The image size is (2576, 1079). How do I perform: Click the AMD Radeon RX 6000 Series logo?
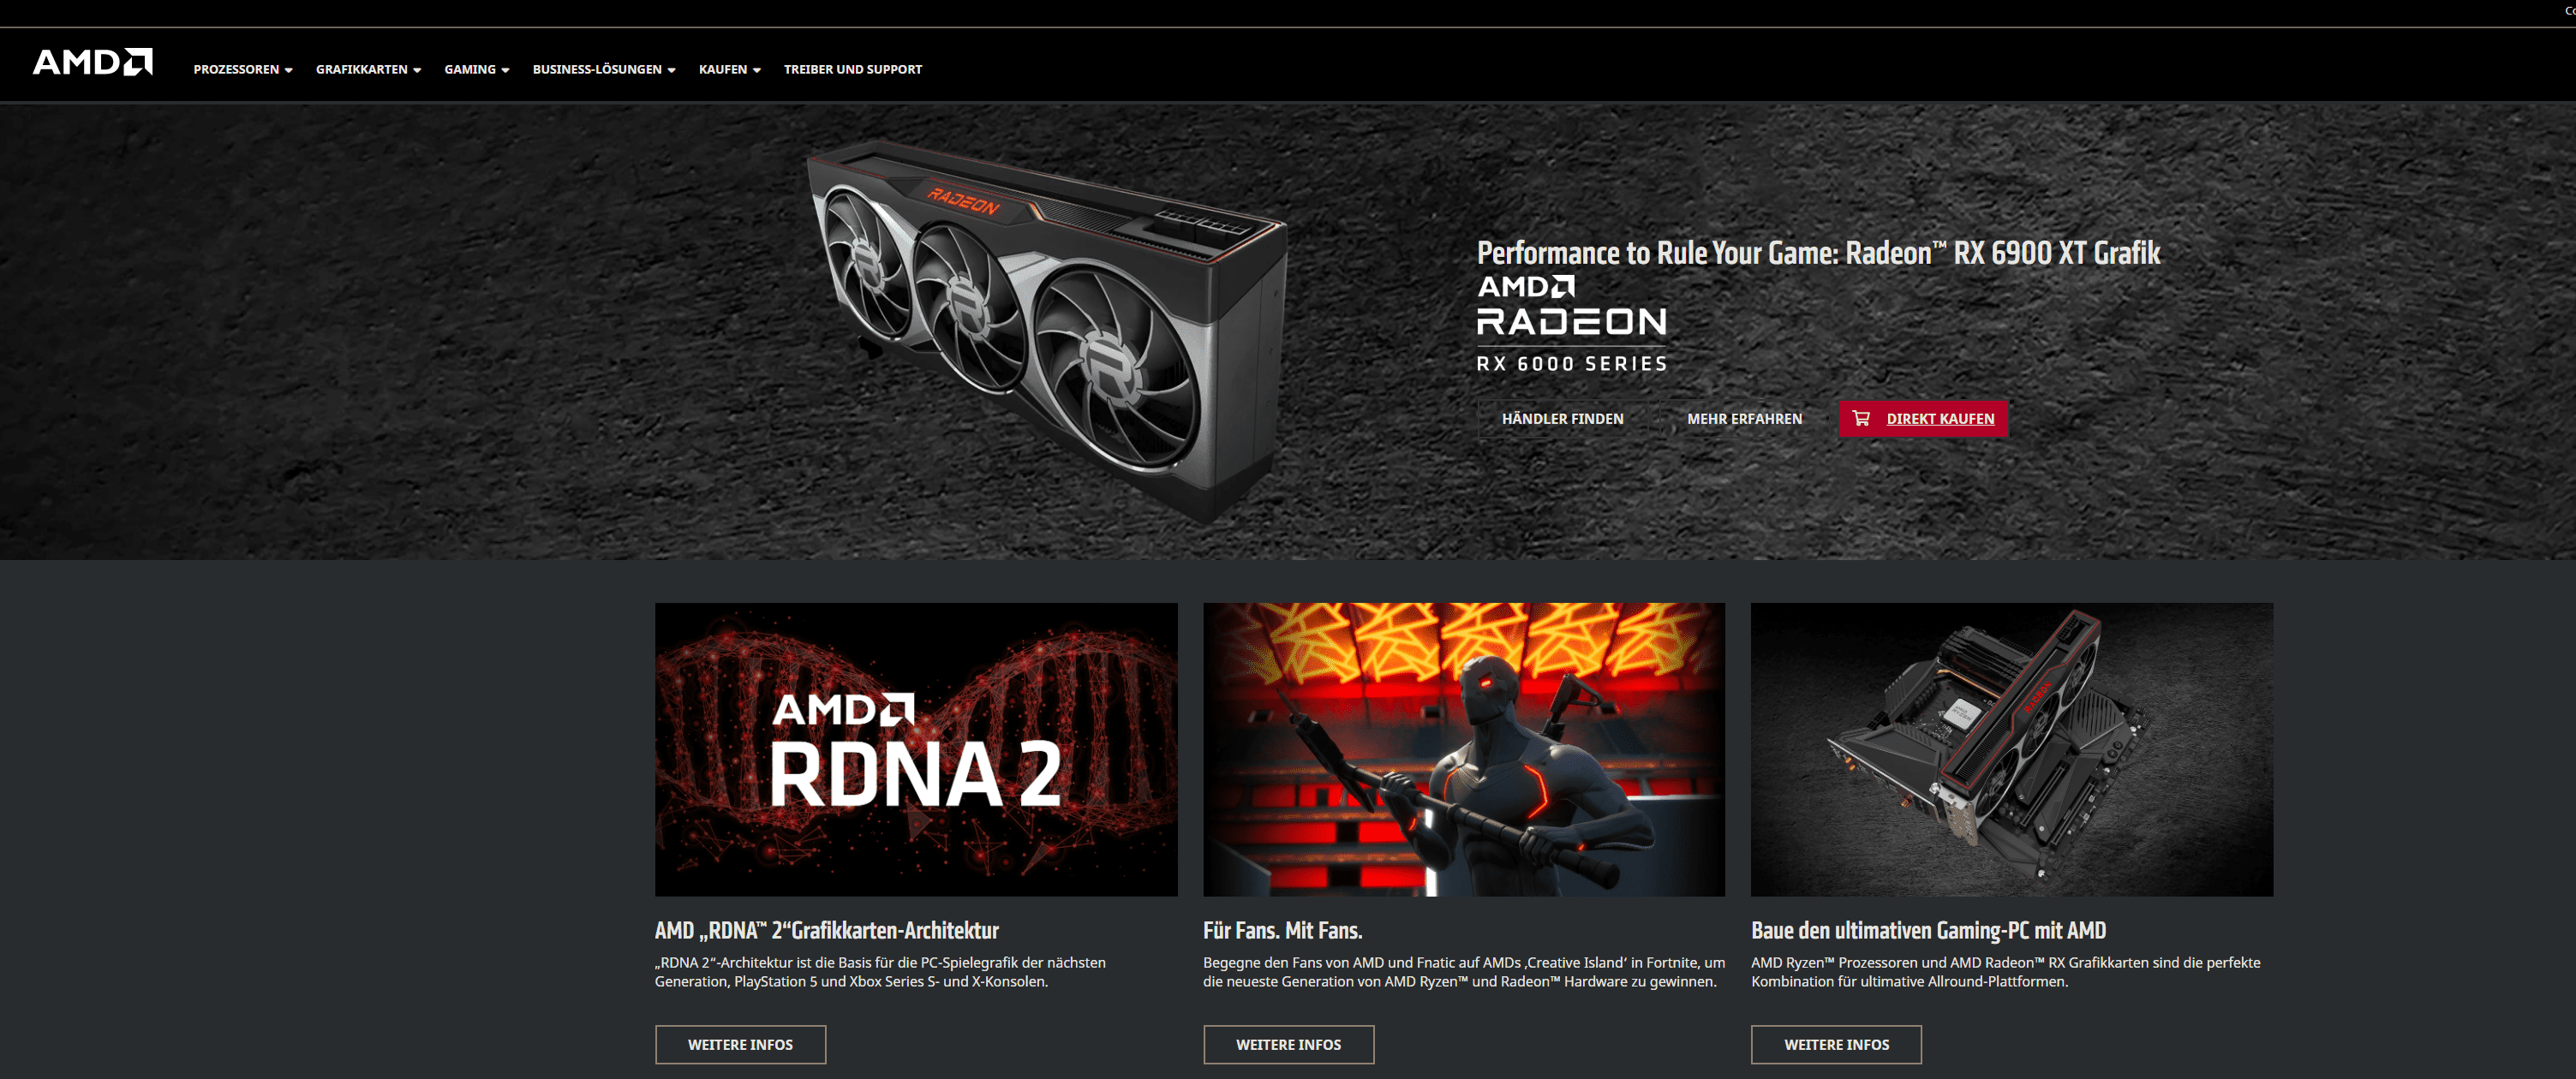(x=1572, y=324)
